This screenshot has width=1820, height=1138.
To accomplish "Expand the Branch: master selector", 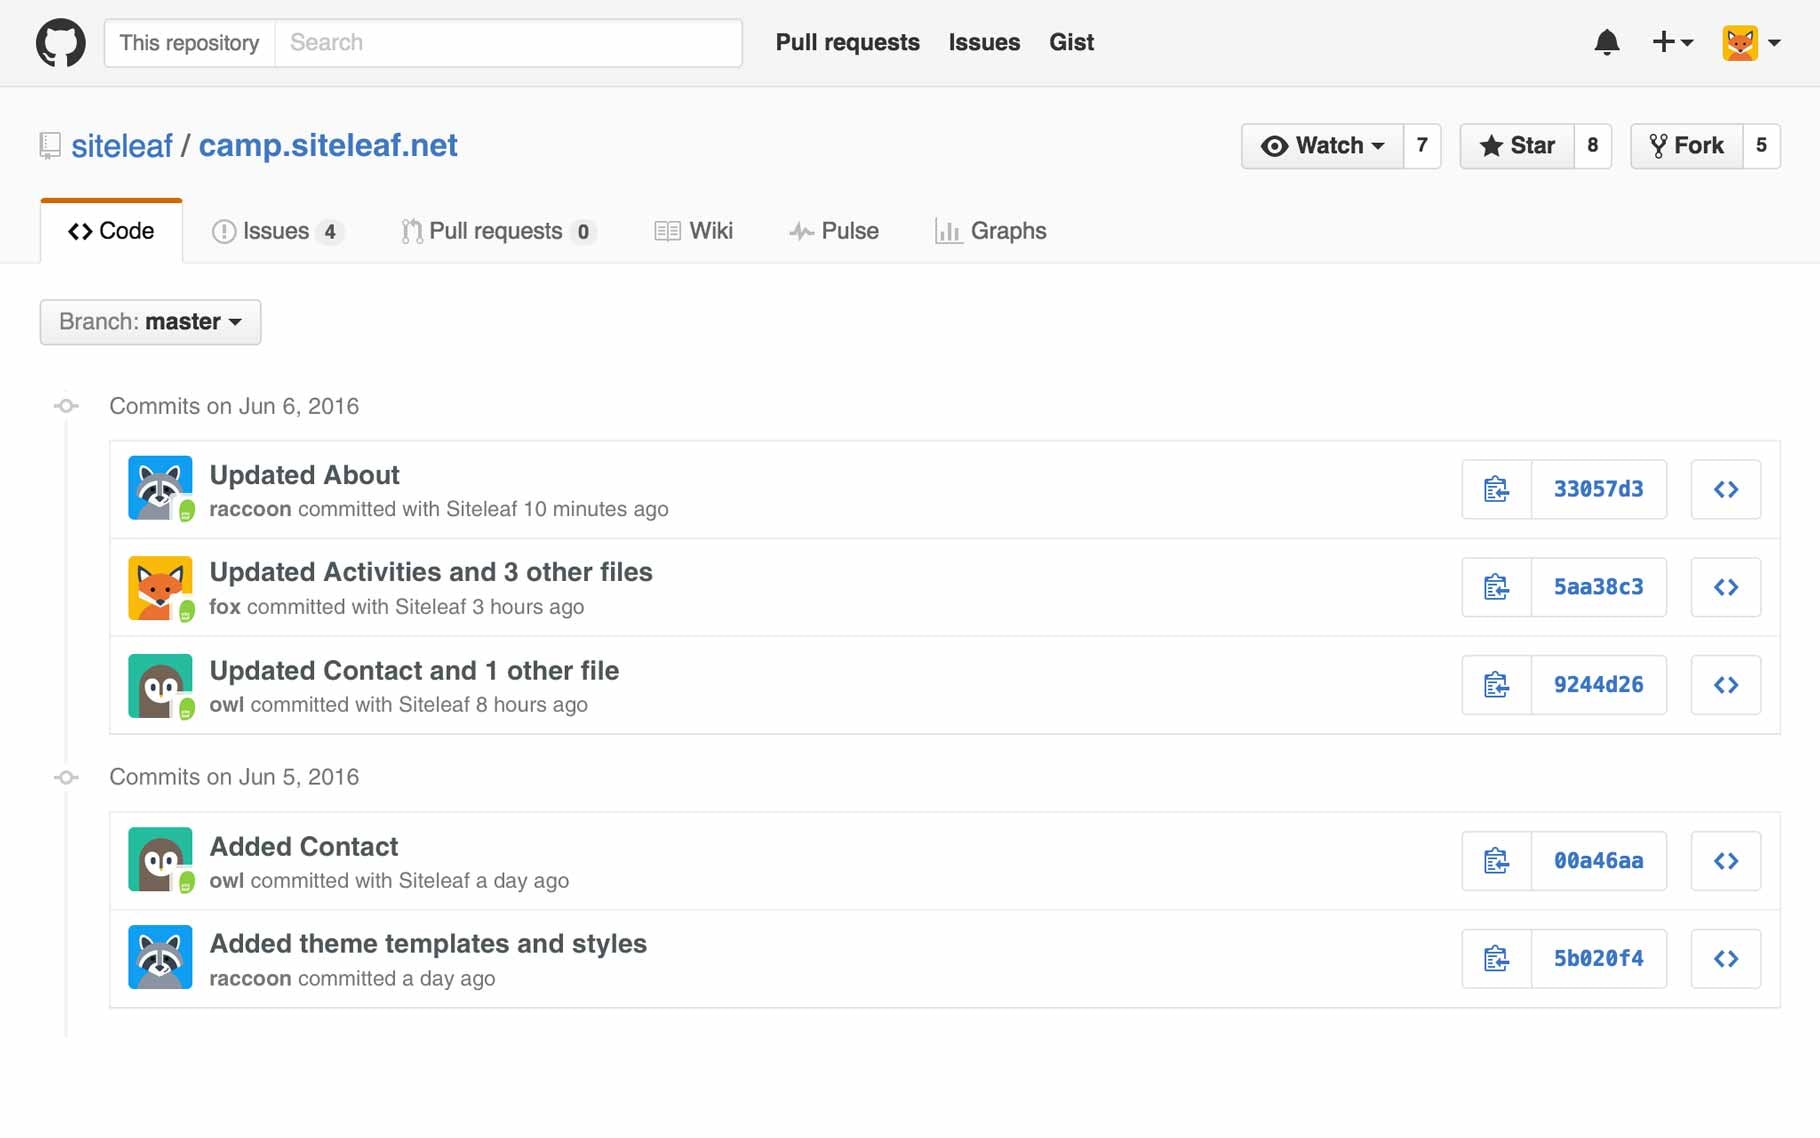I will click(150, 322).
